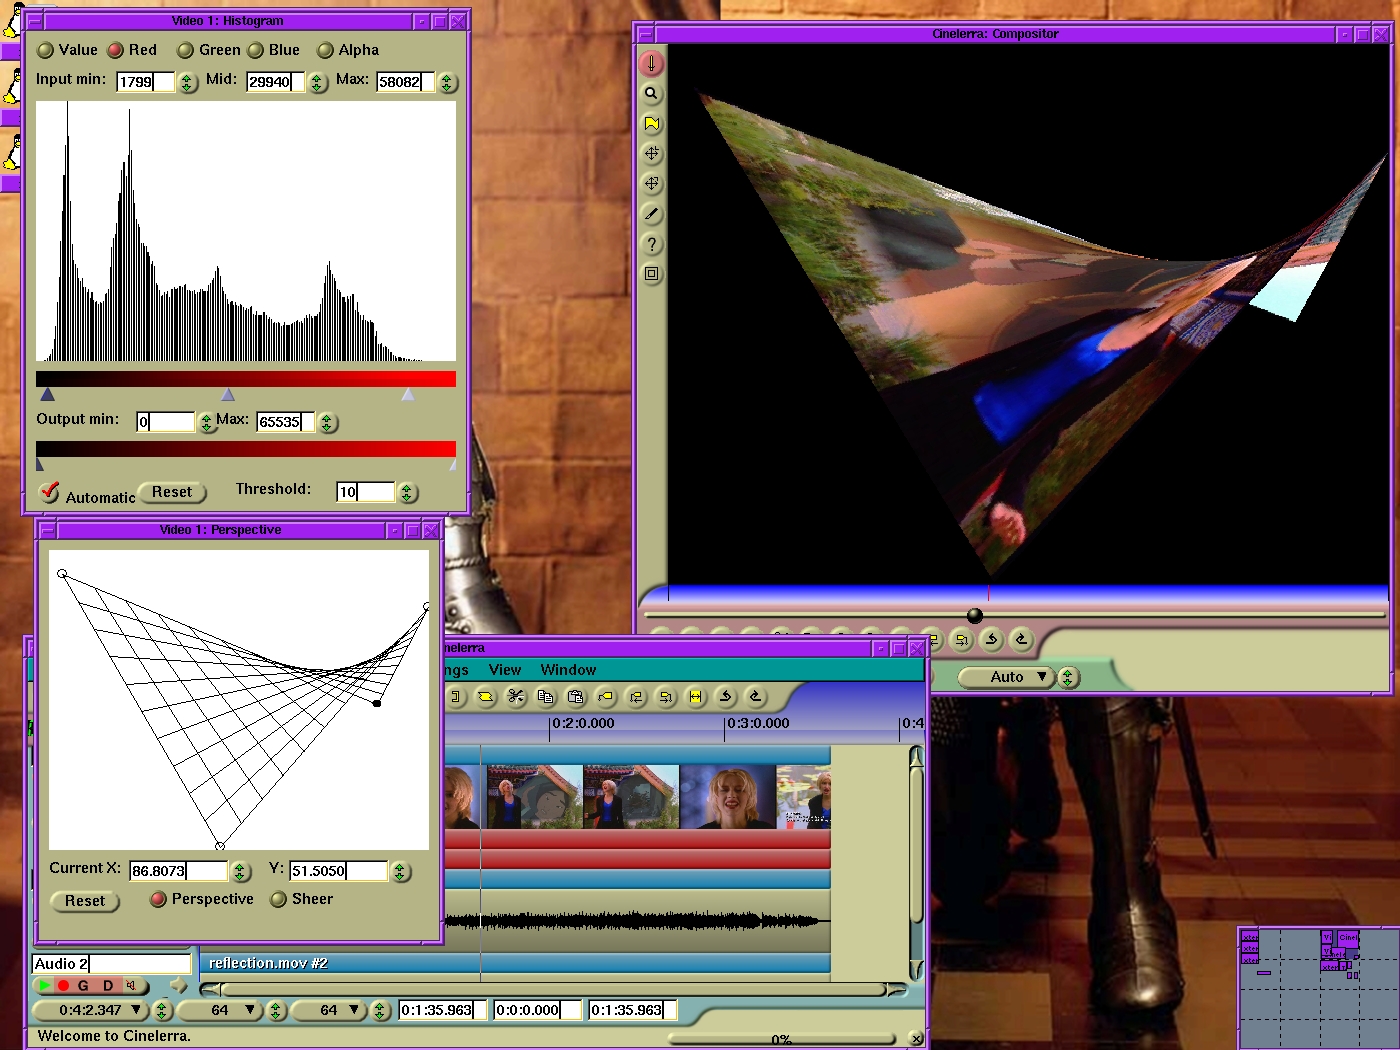Toggle the Automatic checkbox in Histogram
The width and height of the screenshot is (1400, 1050).
(49, 492)
